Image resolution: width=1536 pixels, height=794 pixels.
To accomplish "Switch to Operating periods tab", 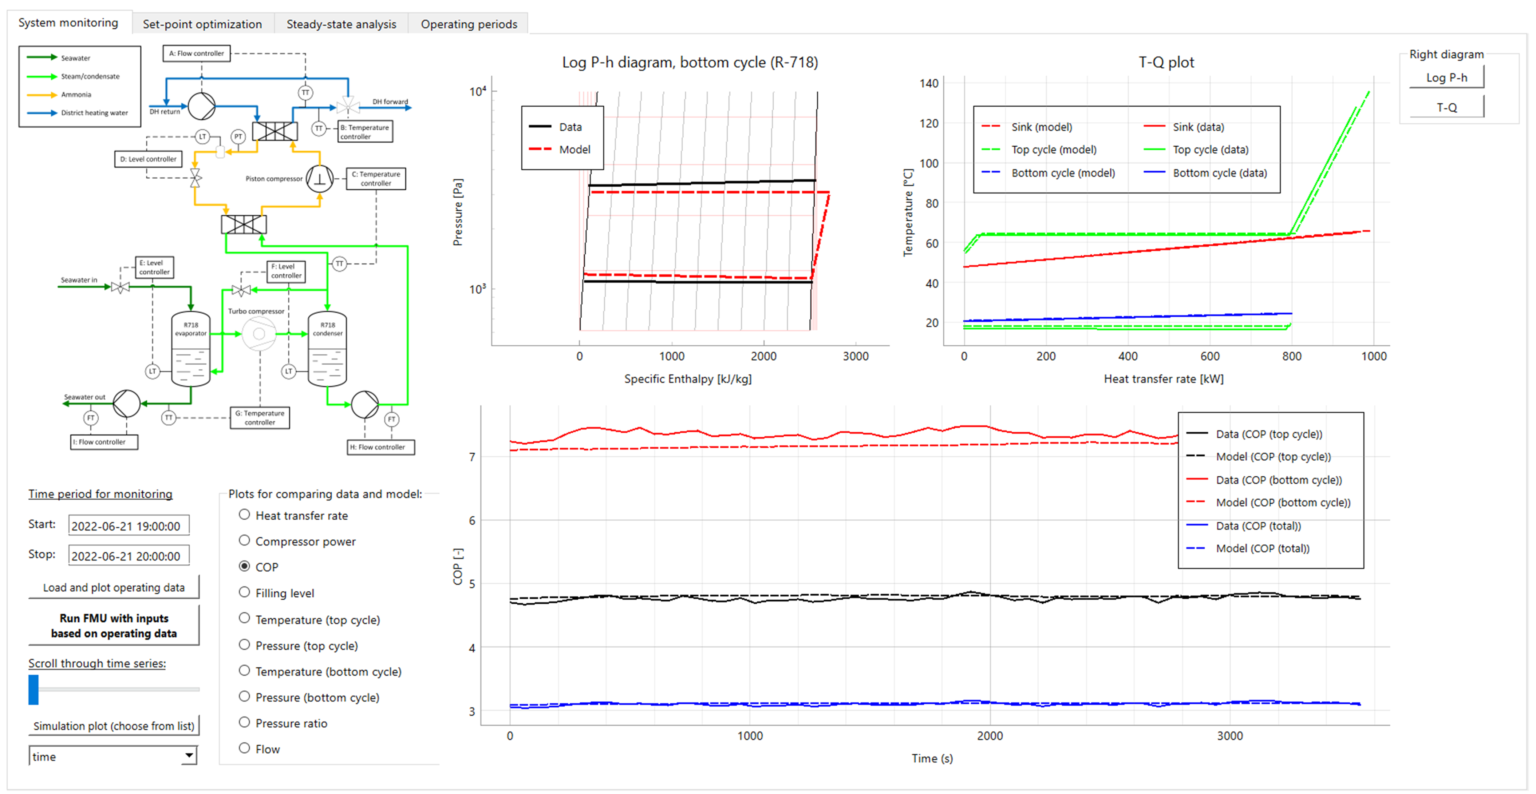I will (x=469, y=24).
